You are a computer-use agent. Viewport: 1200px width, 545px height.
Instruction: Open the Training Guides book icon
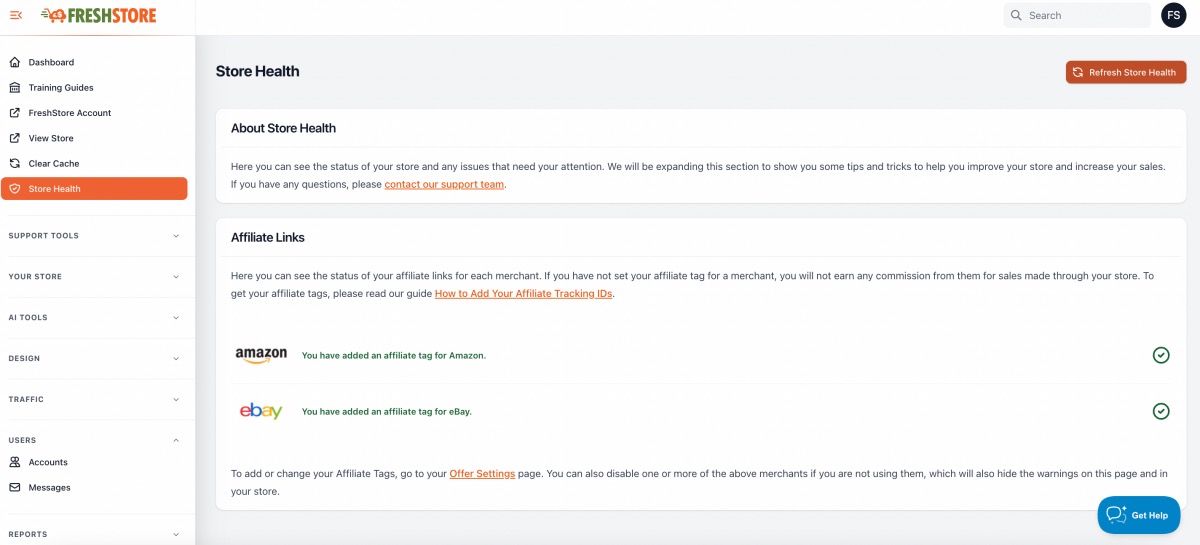point(15,87)
